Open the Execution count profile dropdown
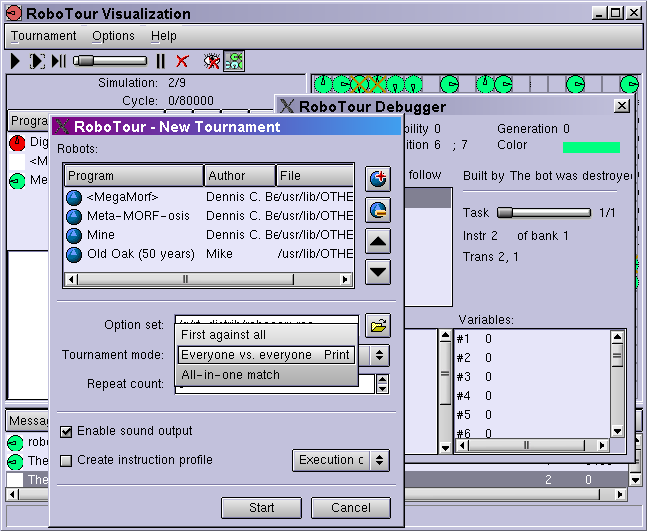 341,460
